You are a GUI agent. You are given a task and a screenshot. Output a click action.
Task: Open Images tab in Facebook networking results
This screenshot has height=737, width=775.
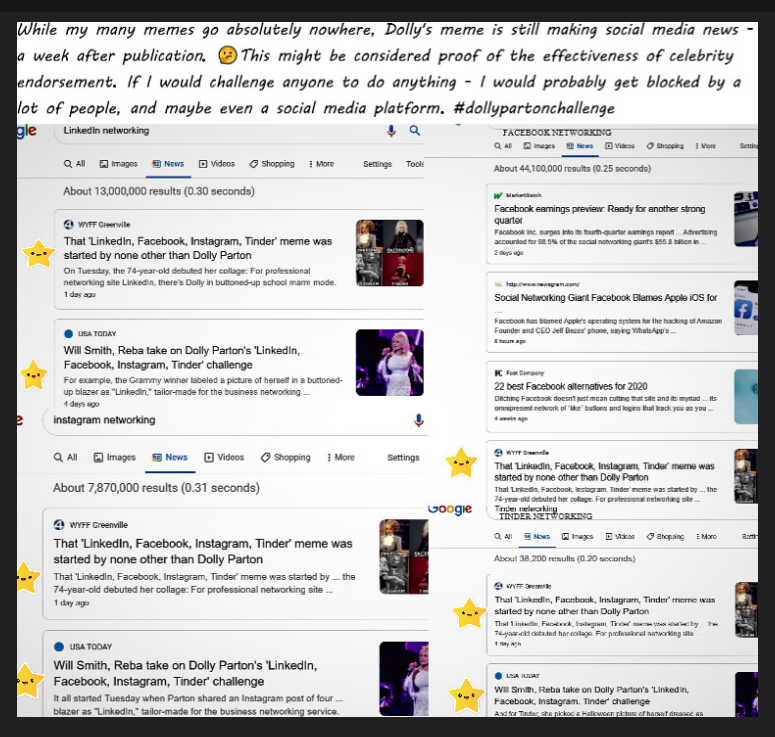(539, 146)
